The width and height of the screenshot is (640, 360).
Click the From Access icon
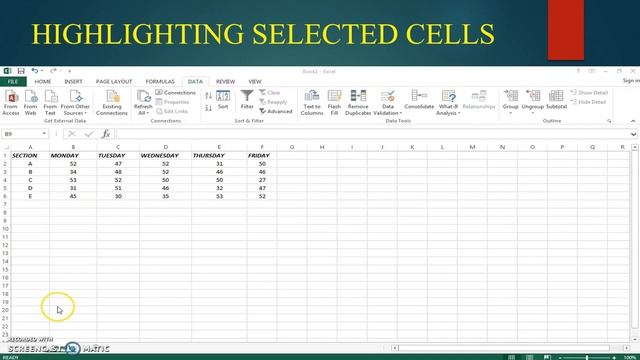pos(11,102)
